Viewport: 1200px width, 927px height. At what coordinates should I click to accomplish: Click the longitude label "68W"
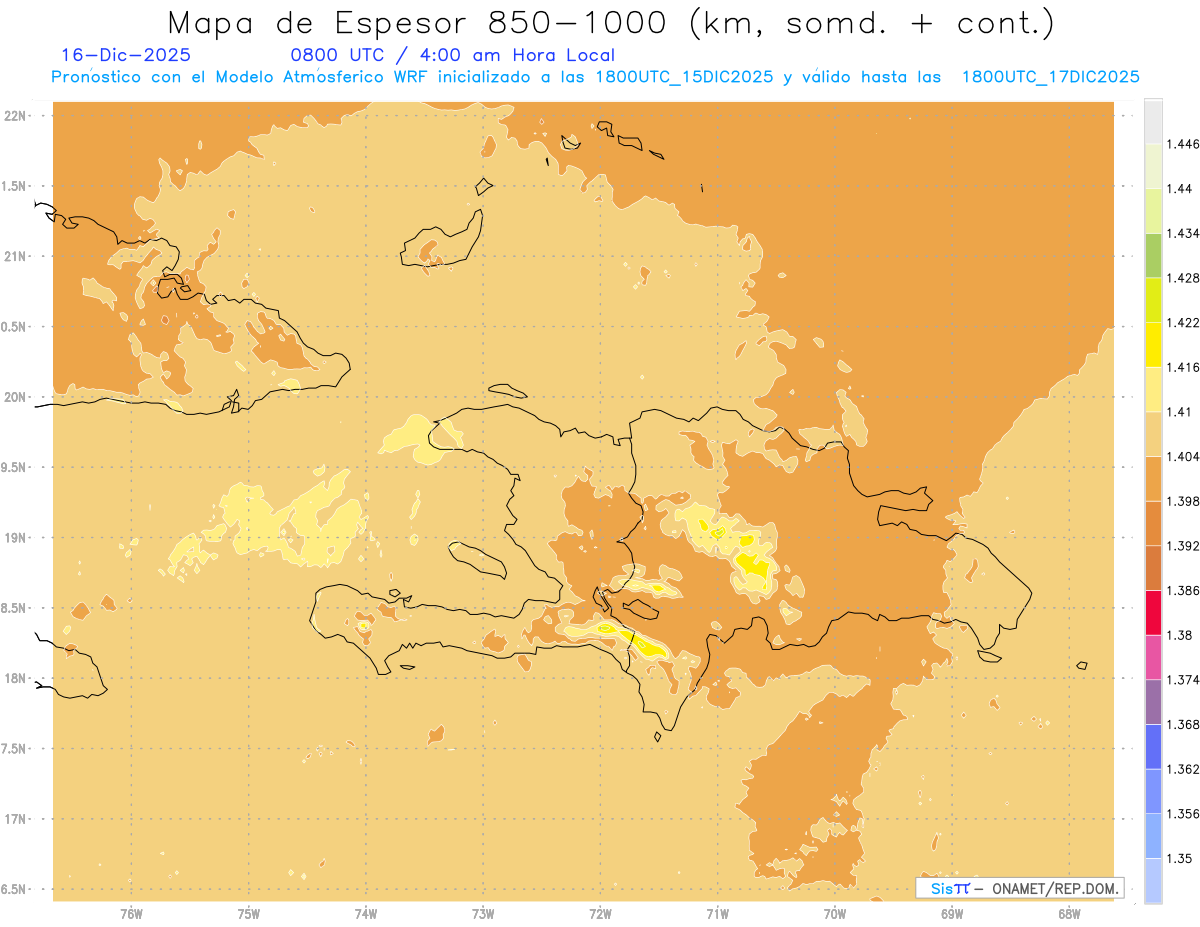tap(1069, 914)
